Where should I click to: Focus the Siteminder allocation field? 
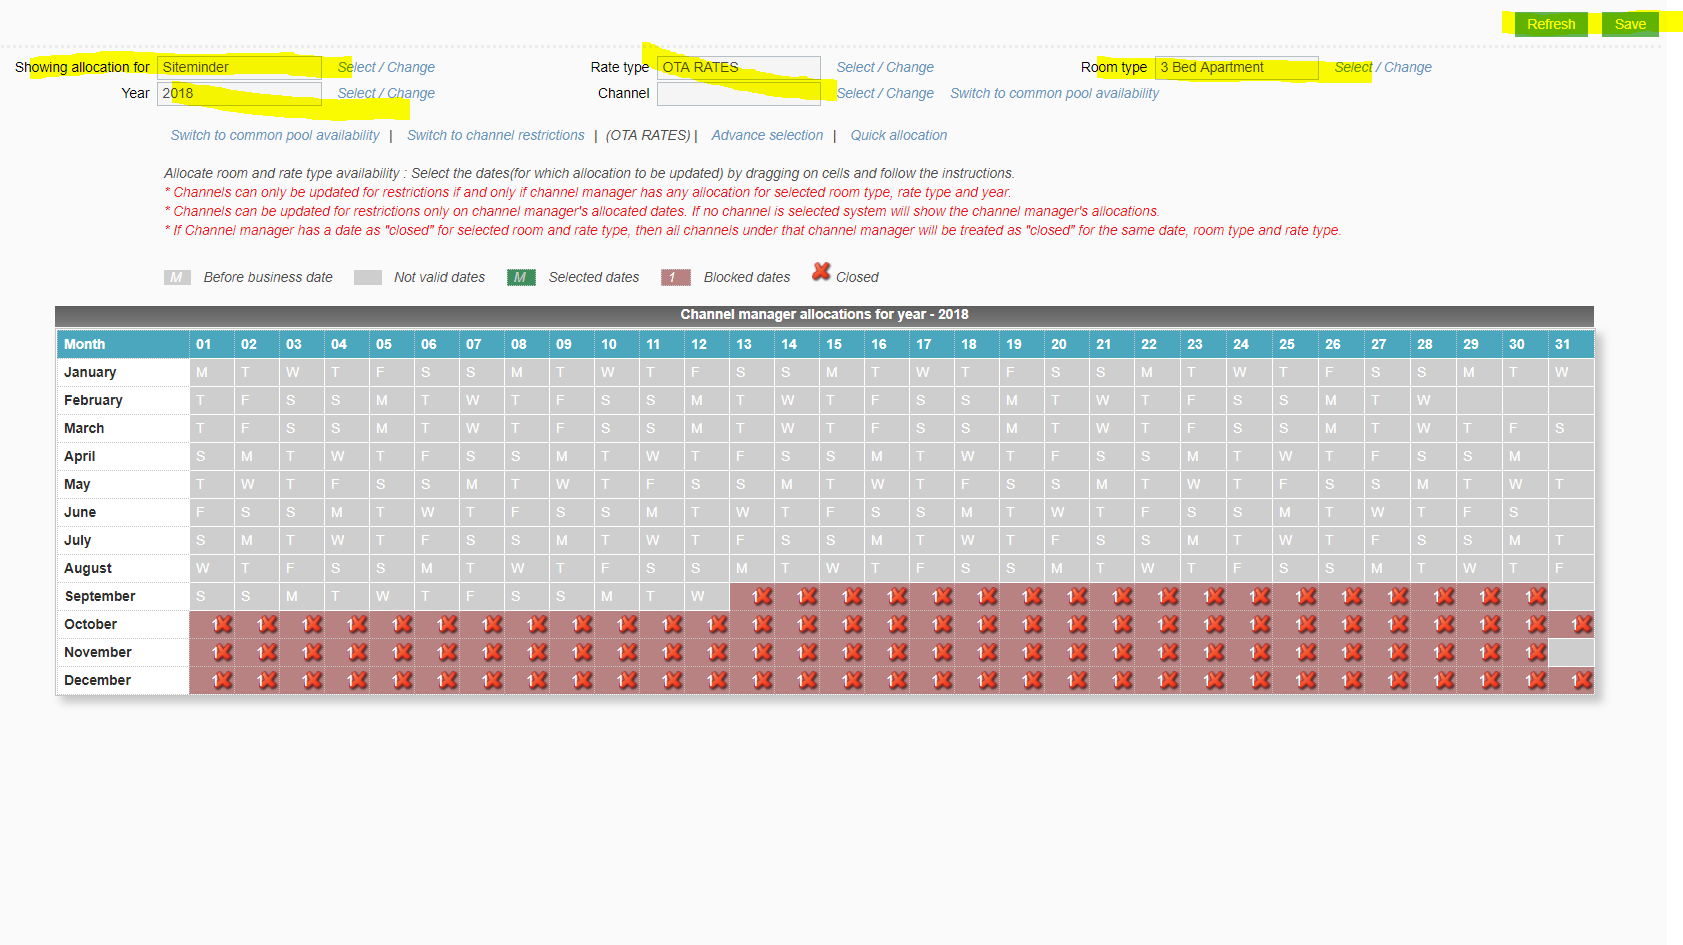click(x=239, y=67)
